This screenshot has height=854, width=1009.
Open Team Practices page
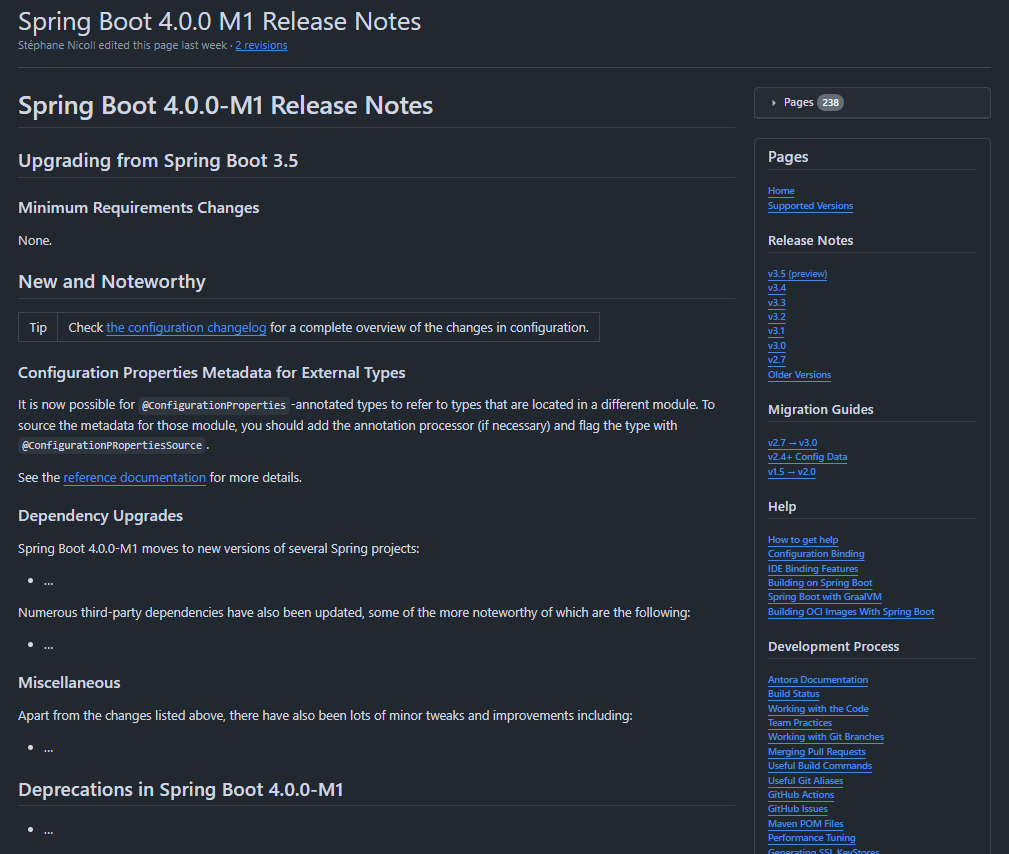(800, 723)
